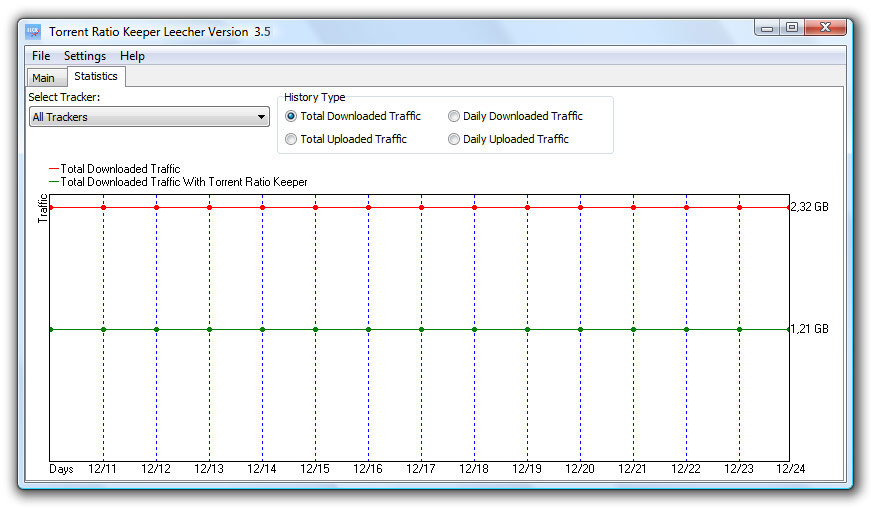Click the Traffic axis label
Screen dimensions: 871x509
pos(42,208)
